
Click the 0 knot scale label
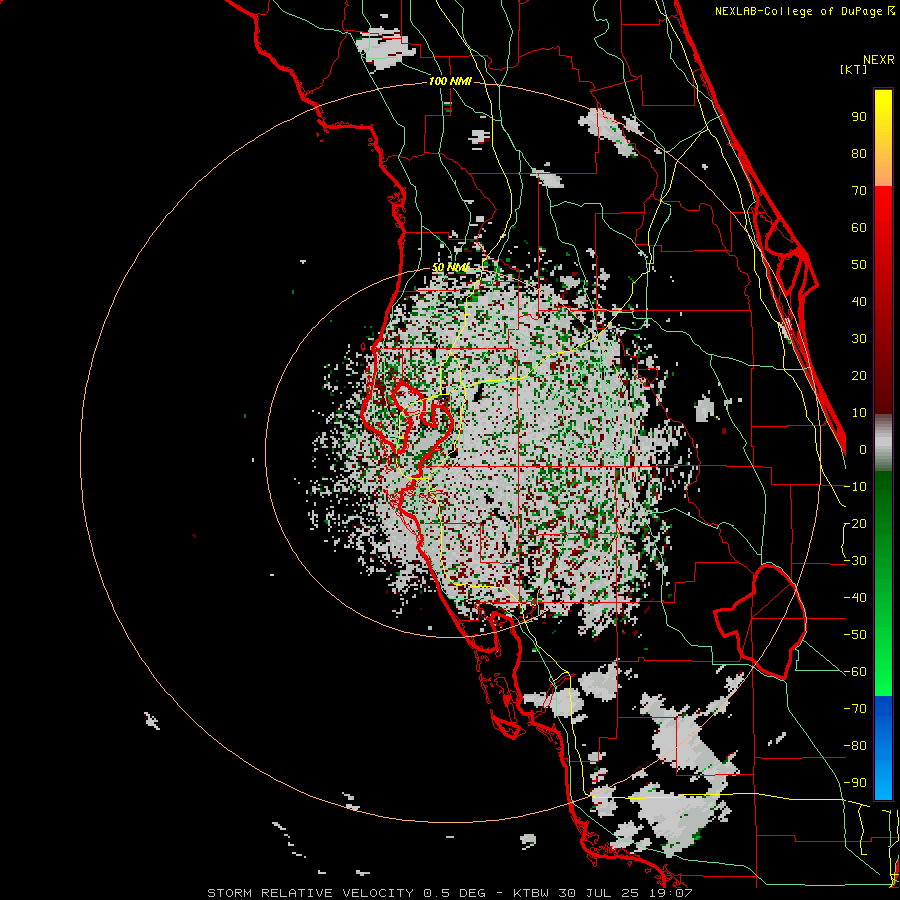coord(863,449)
